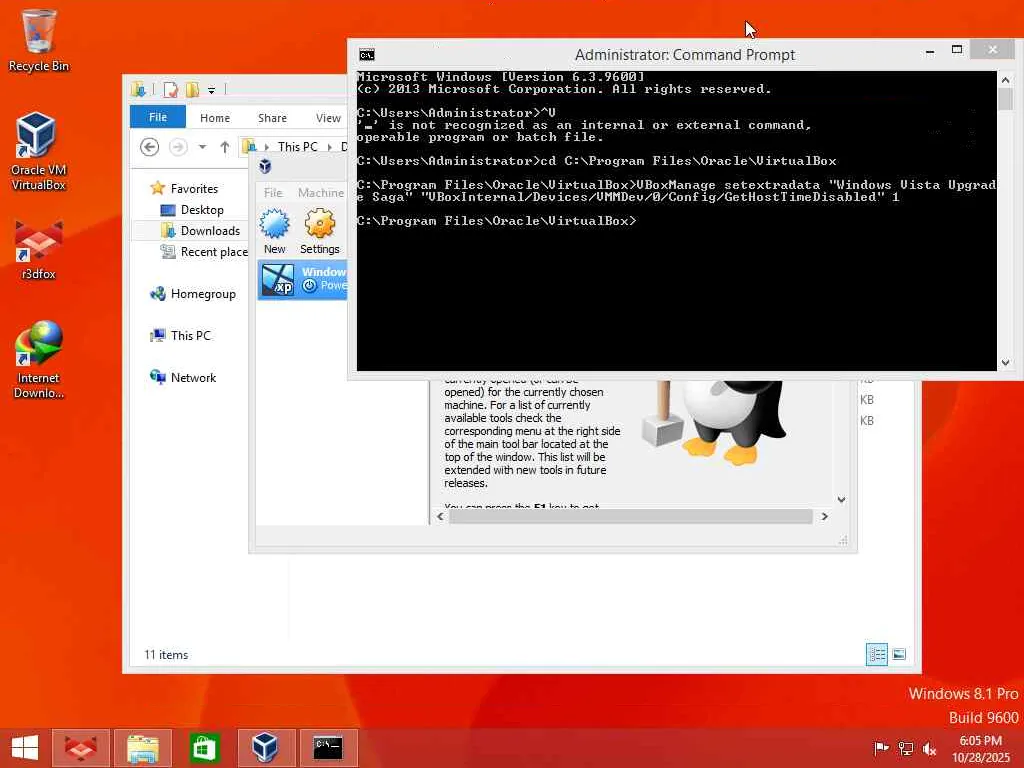Click the Command Prompt vertical scrollbar thumb

[1005, 99]
